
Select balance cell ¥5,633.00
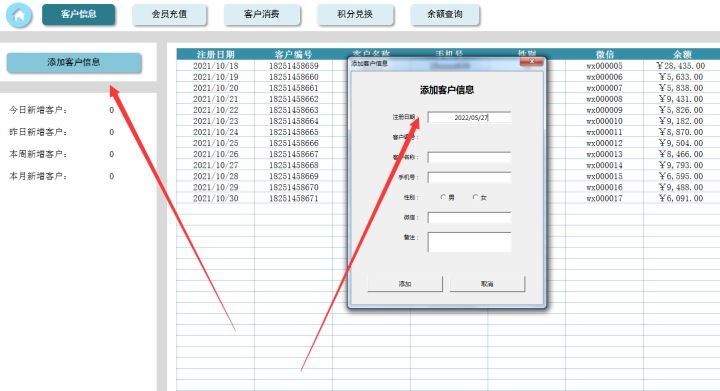coord(682,77)
